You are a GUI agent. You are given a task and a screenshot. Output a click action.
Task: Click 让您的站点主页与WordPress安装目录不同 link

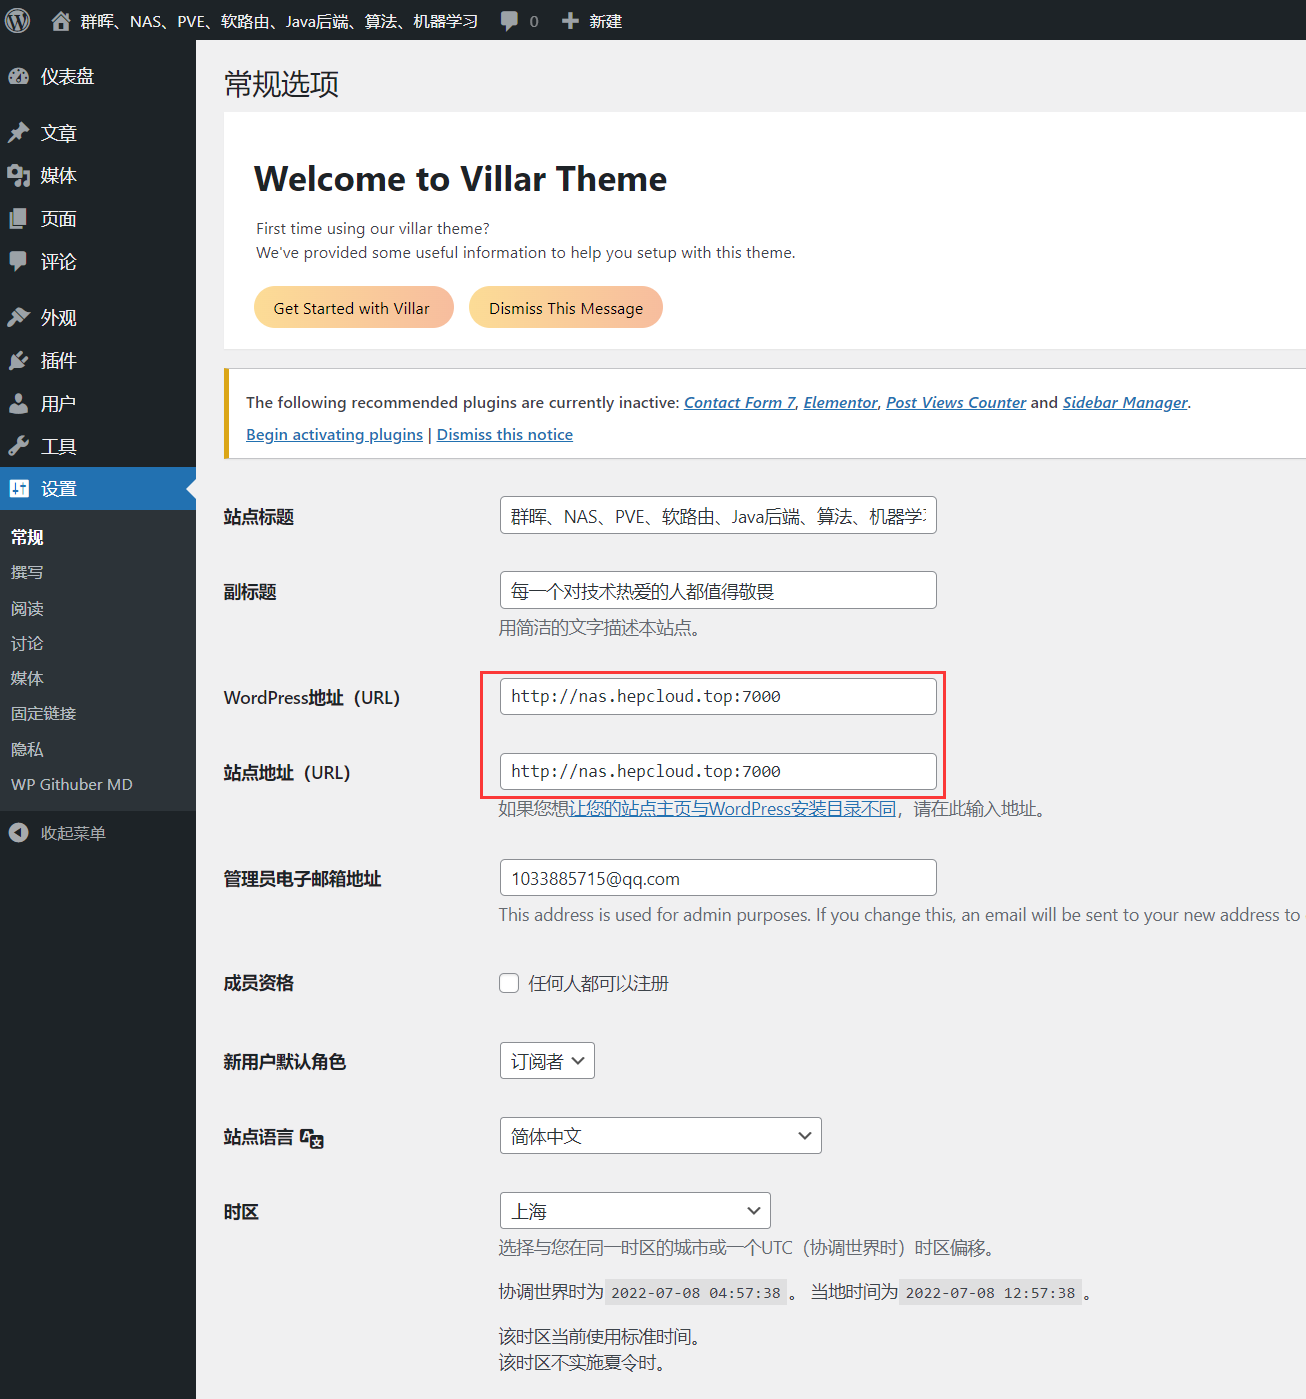(x=732, y=808)
